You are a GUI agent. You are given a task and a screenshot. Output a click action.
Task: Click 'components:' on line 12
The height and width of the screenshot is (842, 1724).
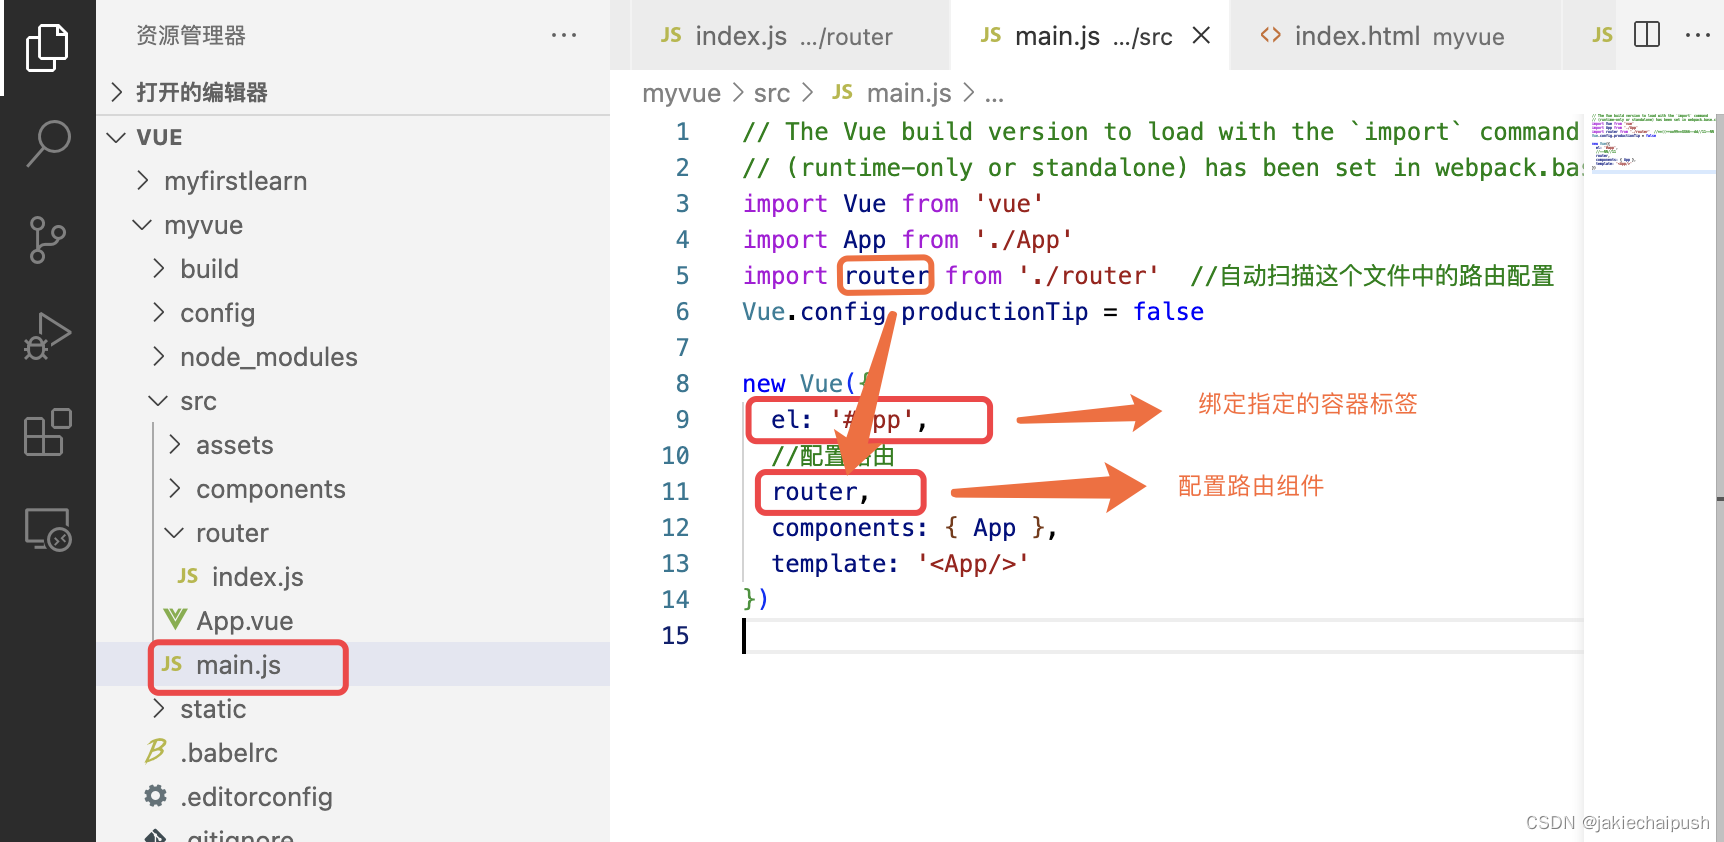pos(850,528)
